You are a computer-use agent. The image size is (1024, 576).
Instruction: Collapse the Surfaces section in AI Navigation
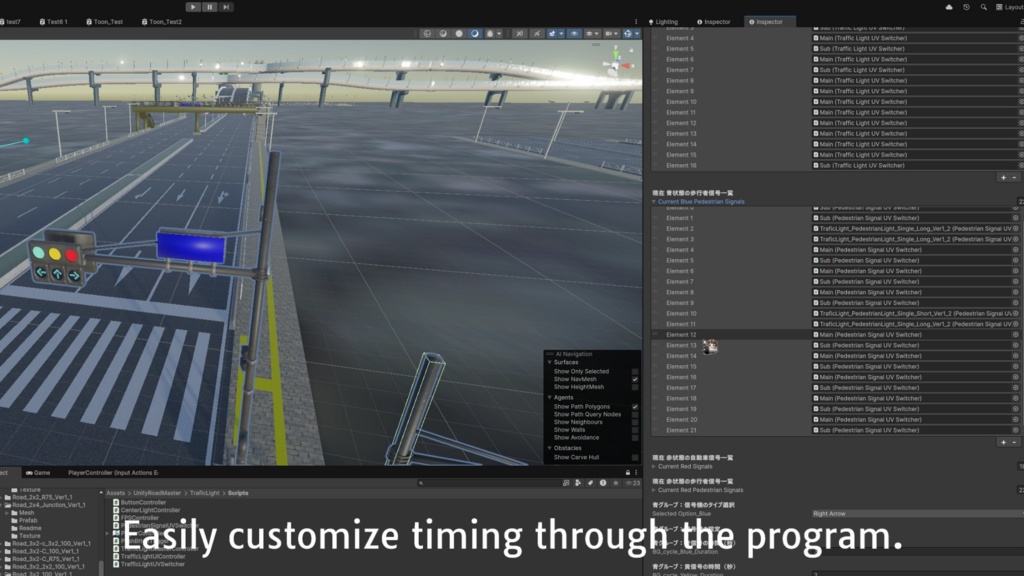[x=549, y=362]
